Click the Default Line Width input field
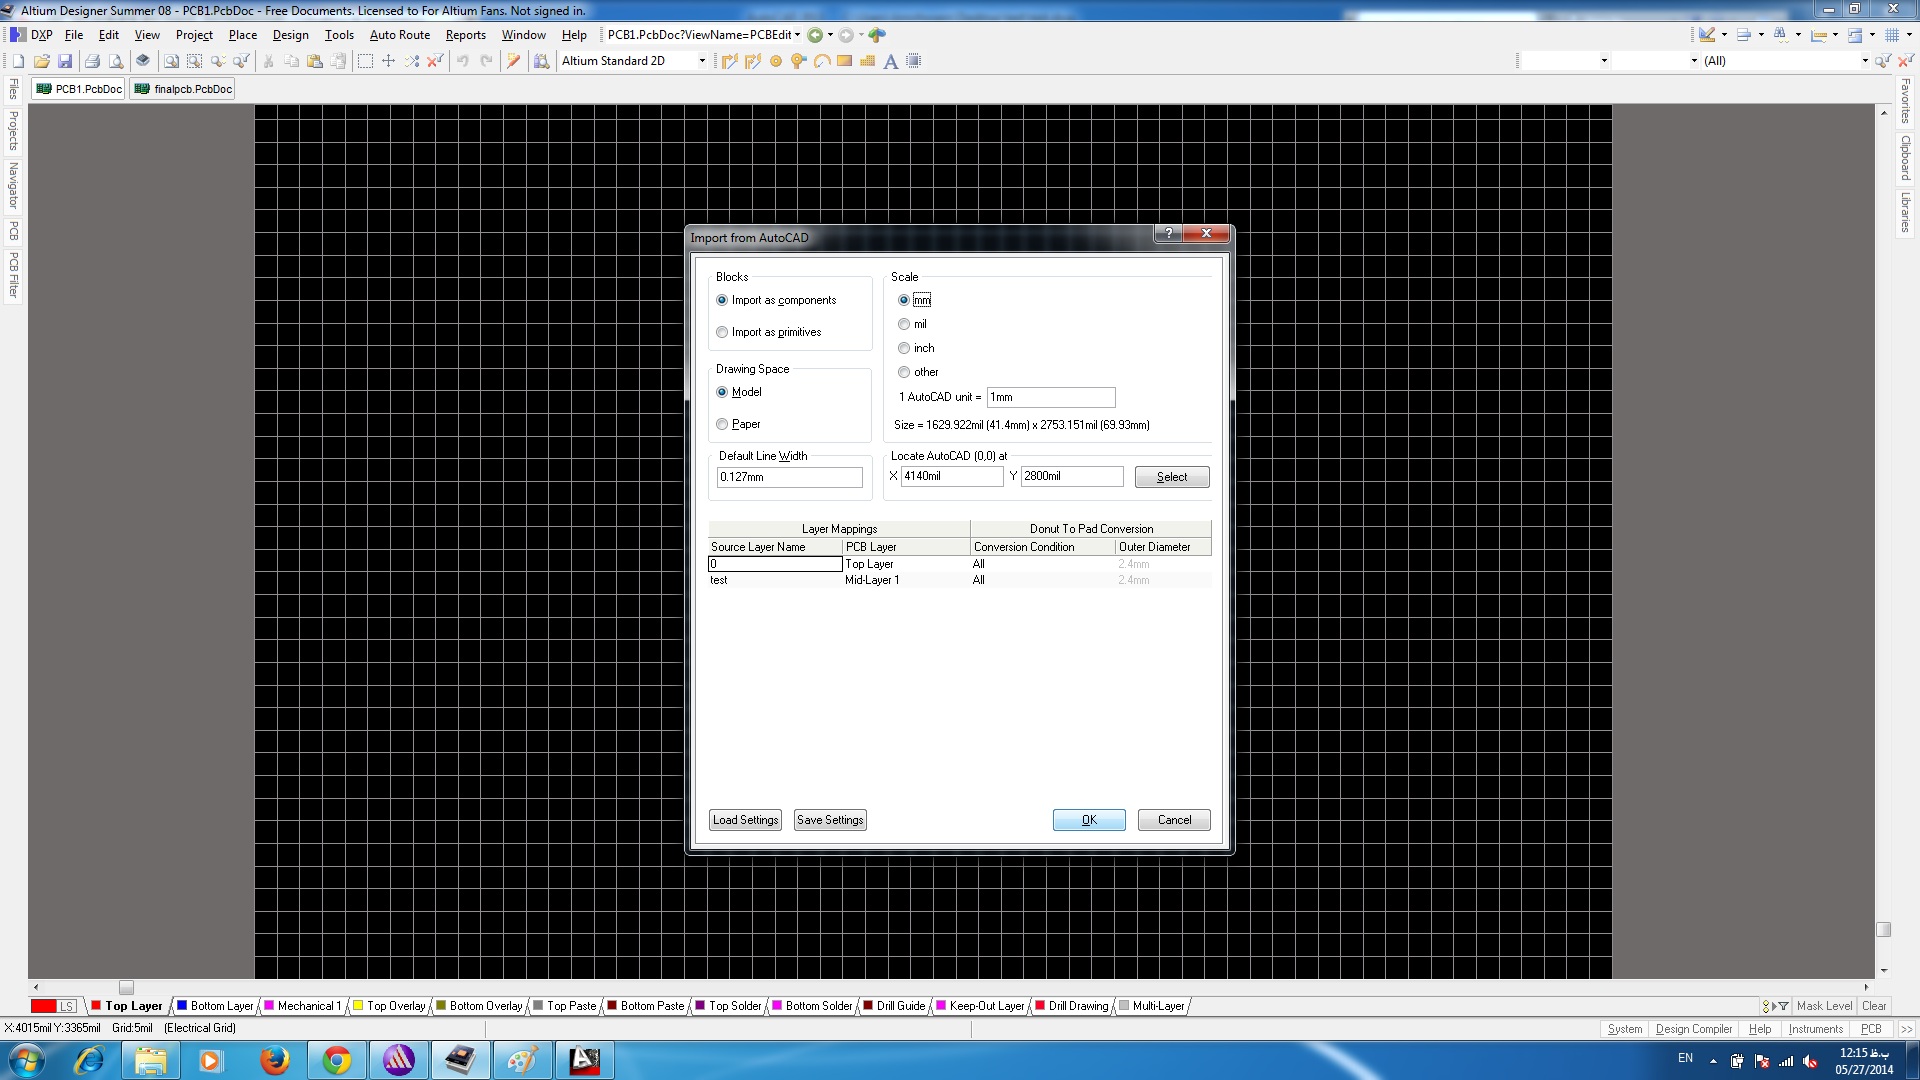The image size is (1920, 1080). click(x=789, y=477)
